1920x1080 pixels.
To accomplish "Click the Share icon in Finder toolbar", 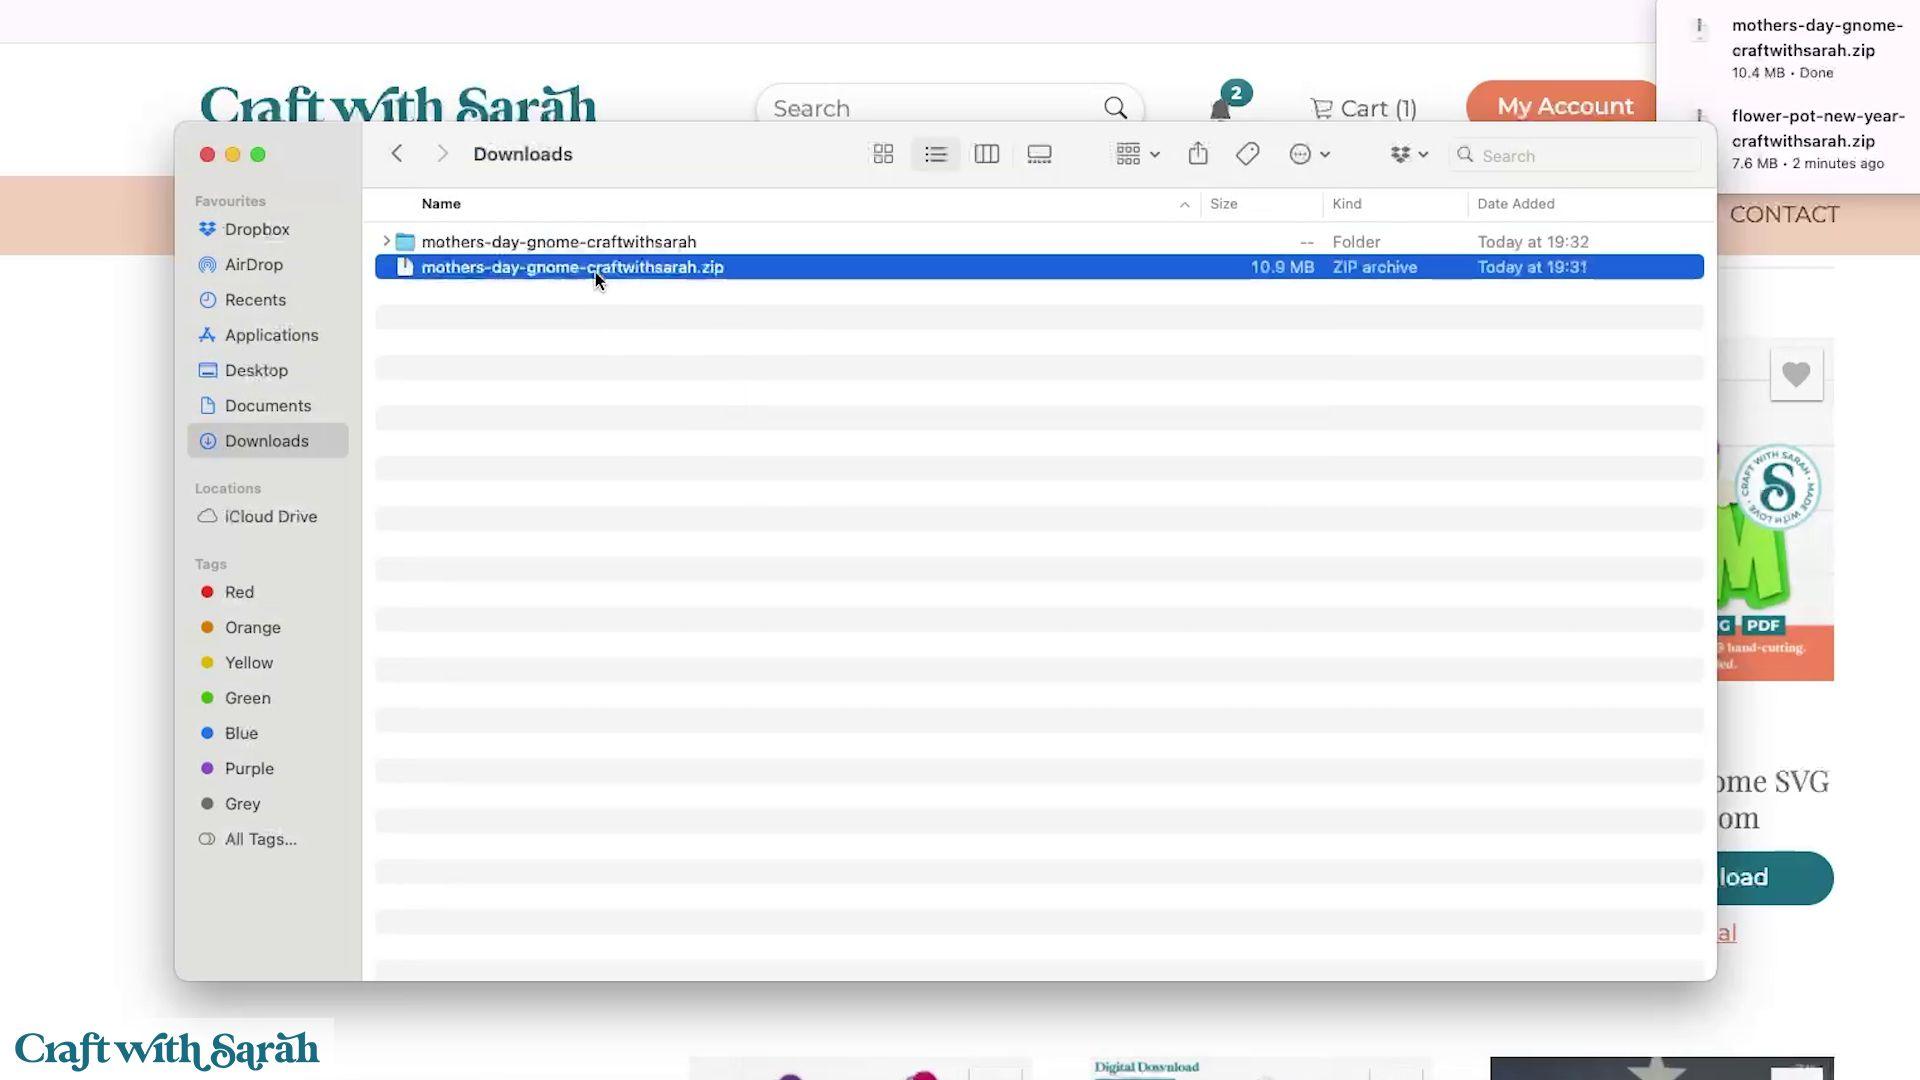I will coord(1198,153).
